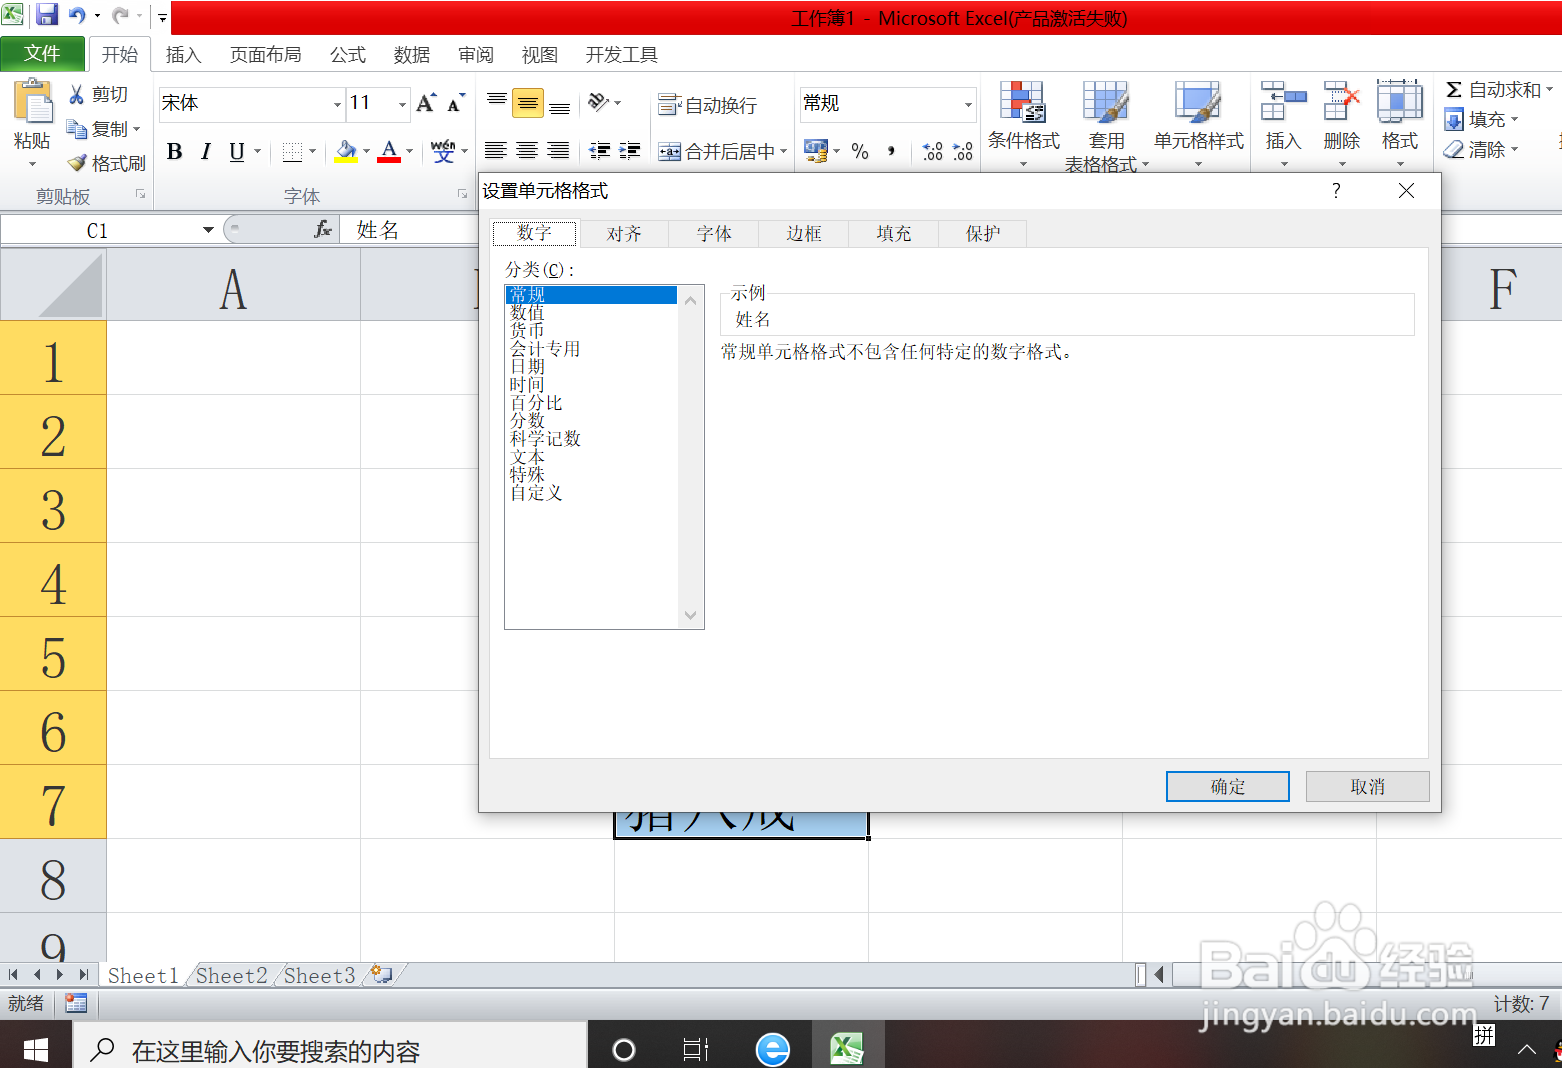Click the Windows Start button

coord(36,1049)
